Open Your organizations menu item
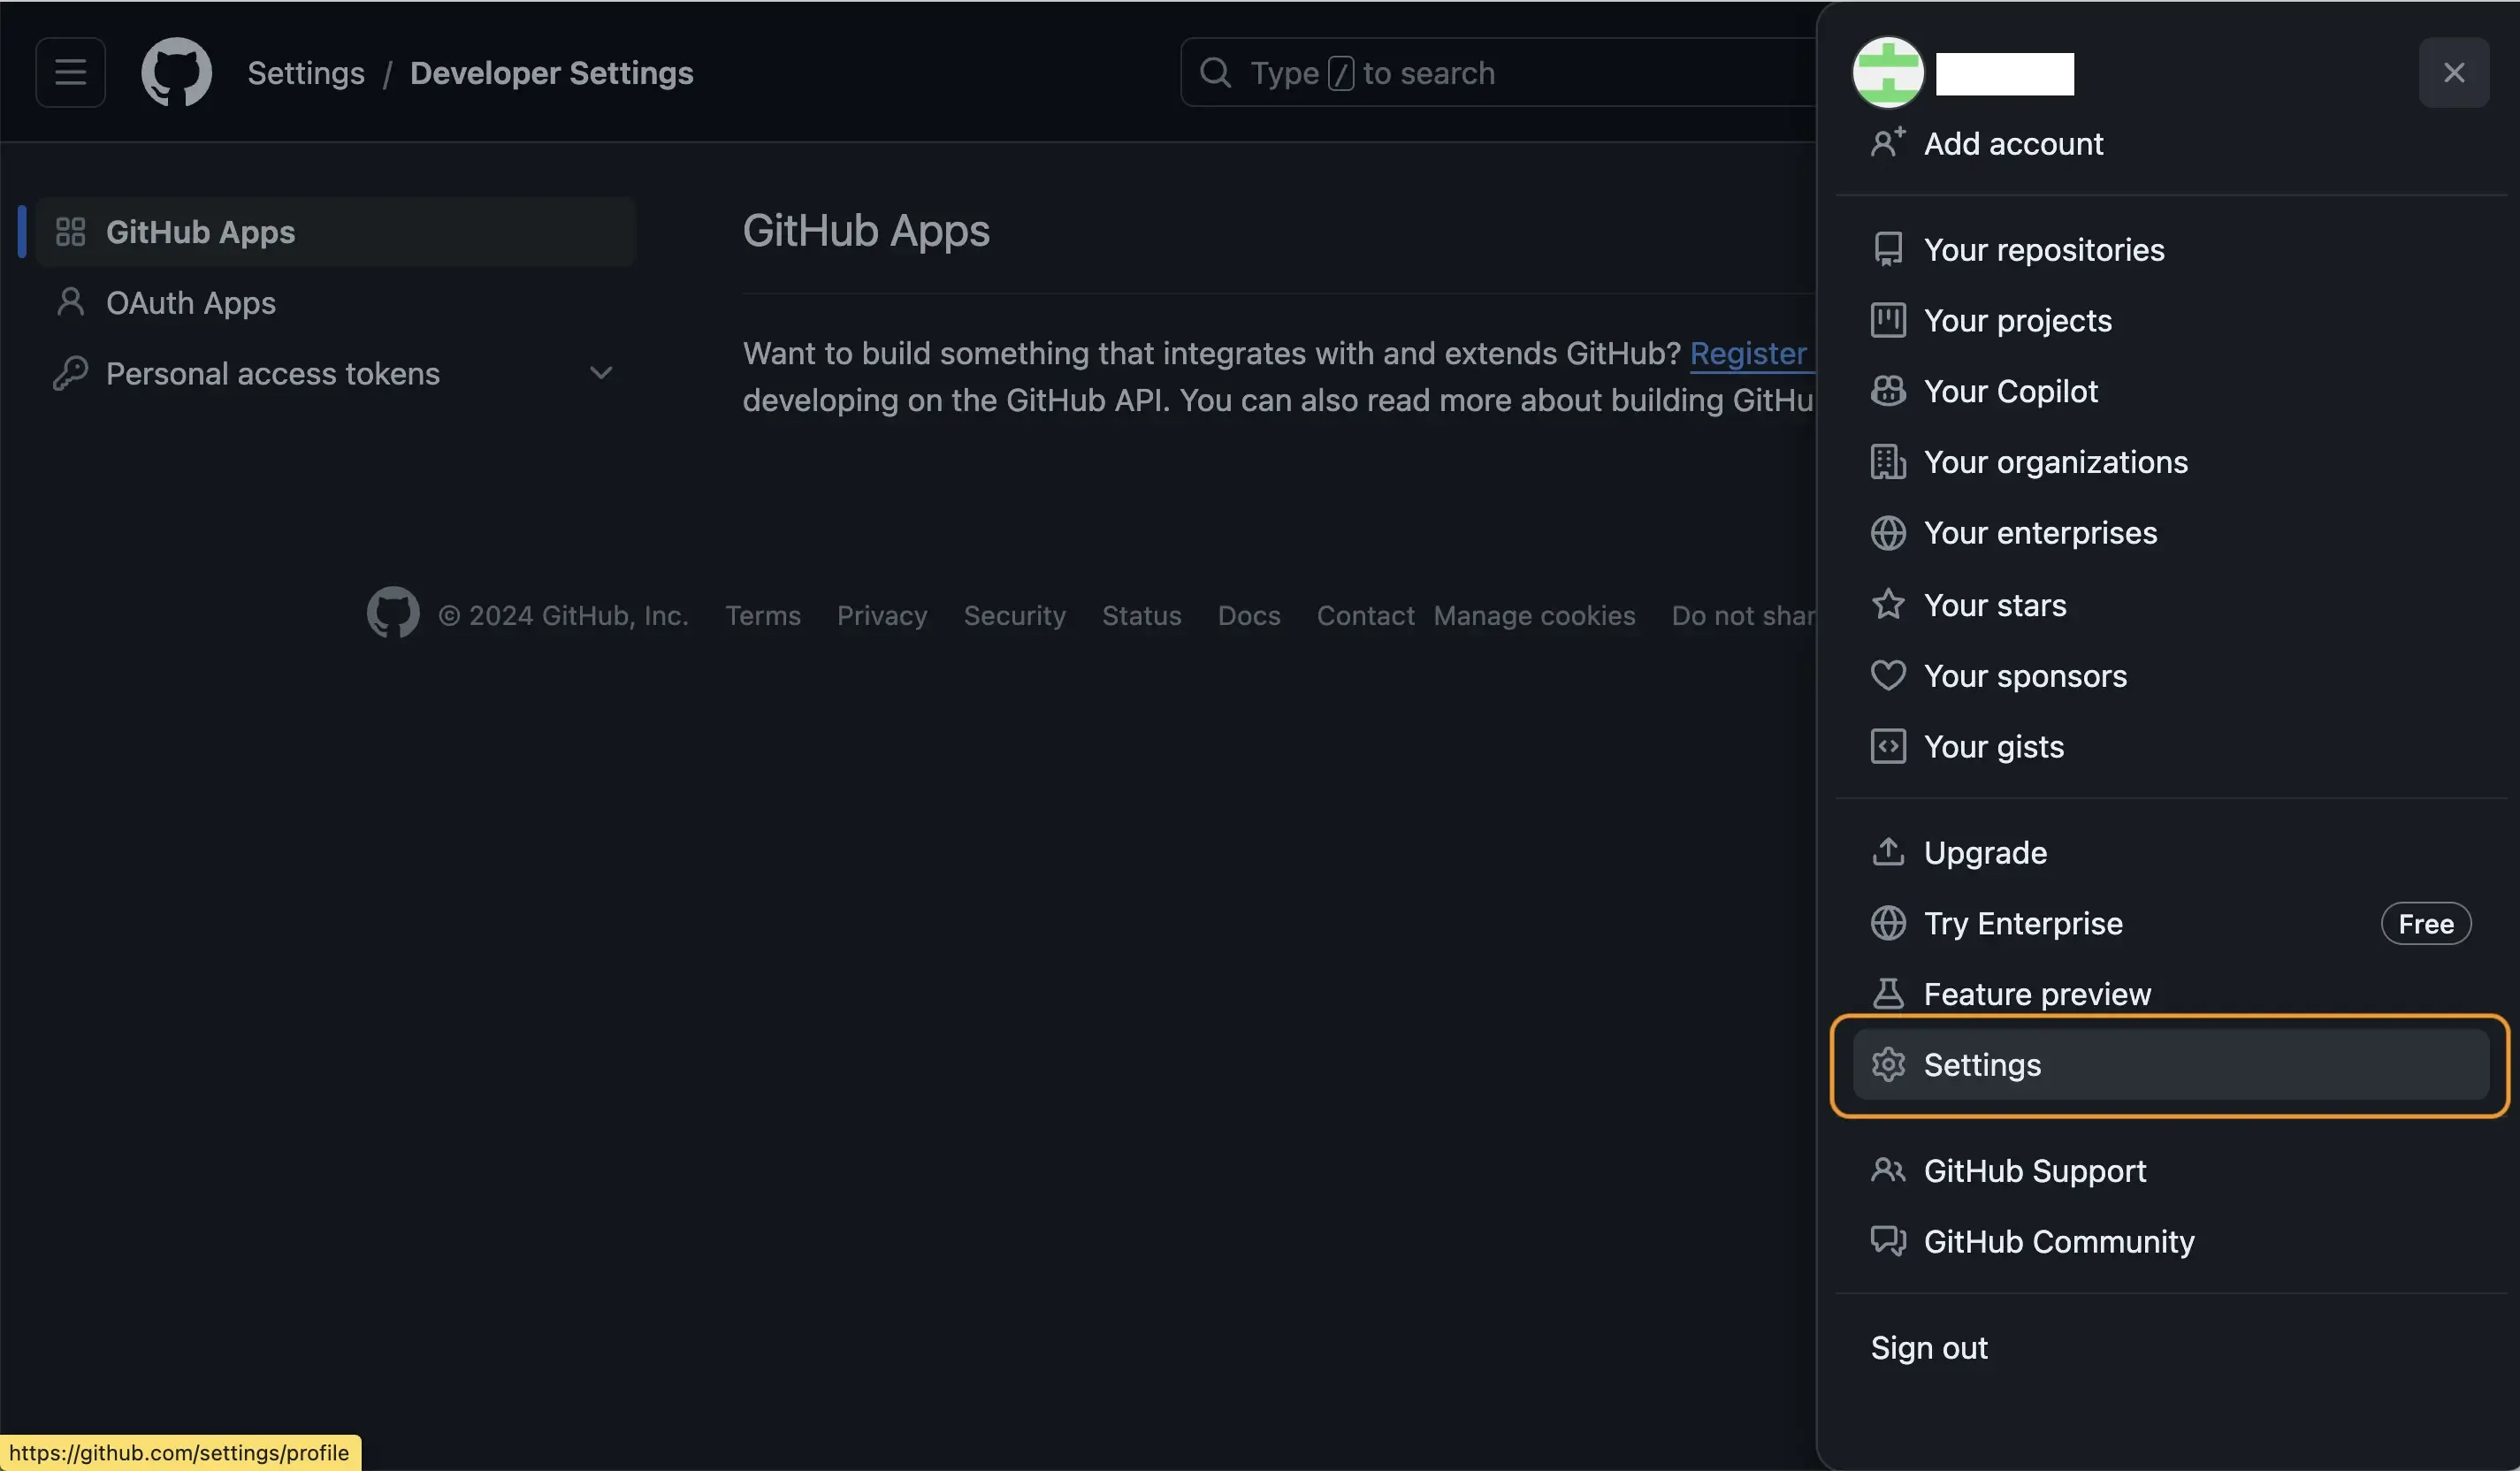Viewport: 2520px width, 1471px height. pos(2170,462)
